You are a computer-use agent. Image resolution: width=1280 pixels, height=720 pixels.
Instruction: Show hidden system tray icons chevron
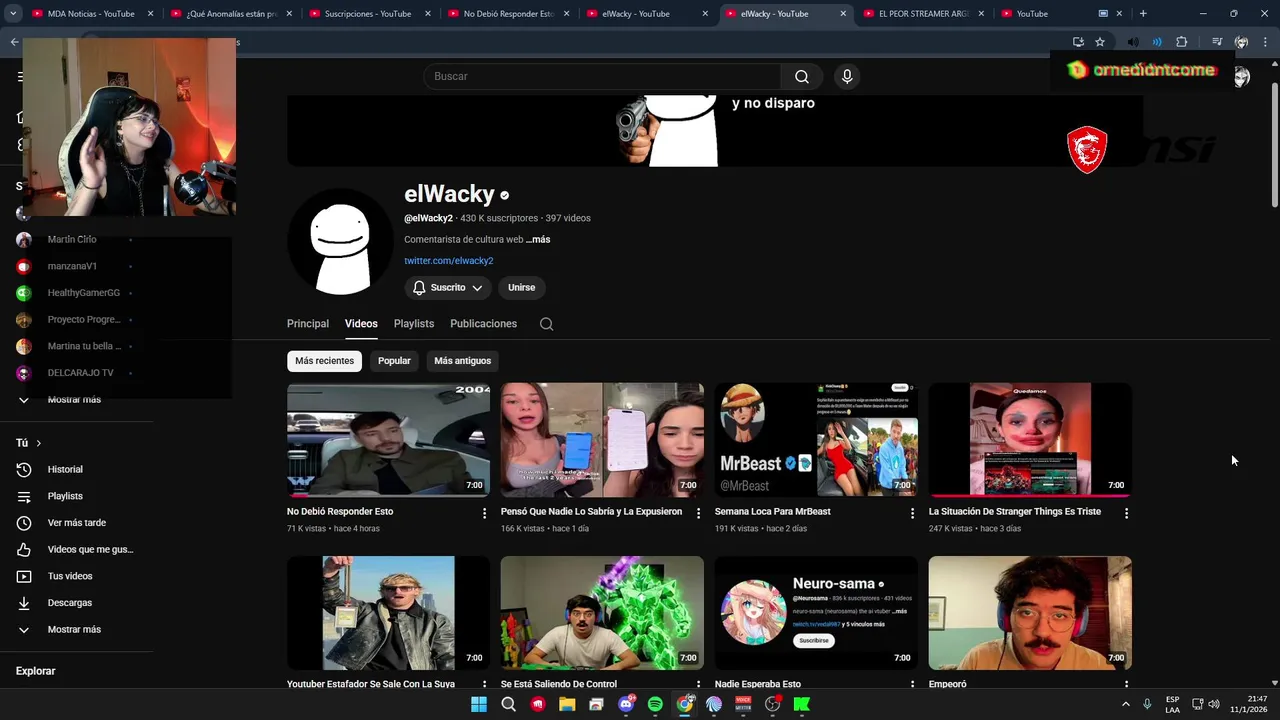pos(1126,704)
